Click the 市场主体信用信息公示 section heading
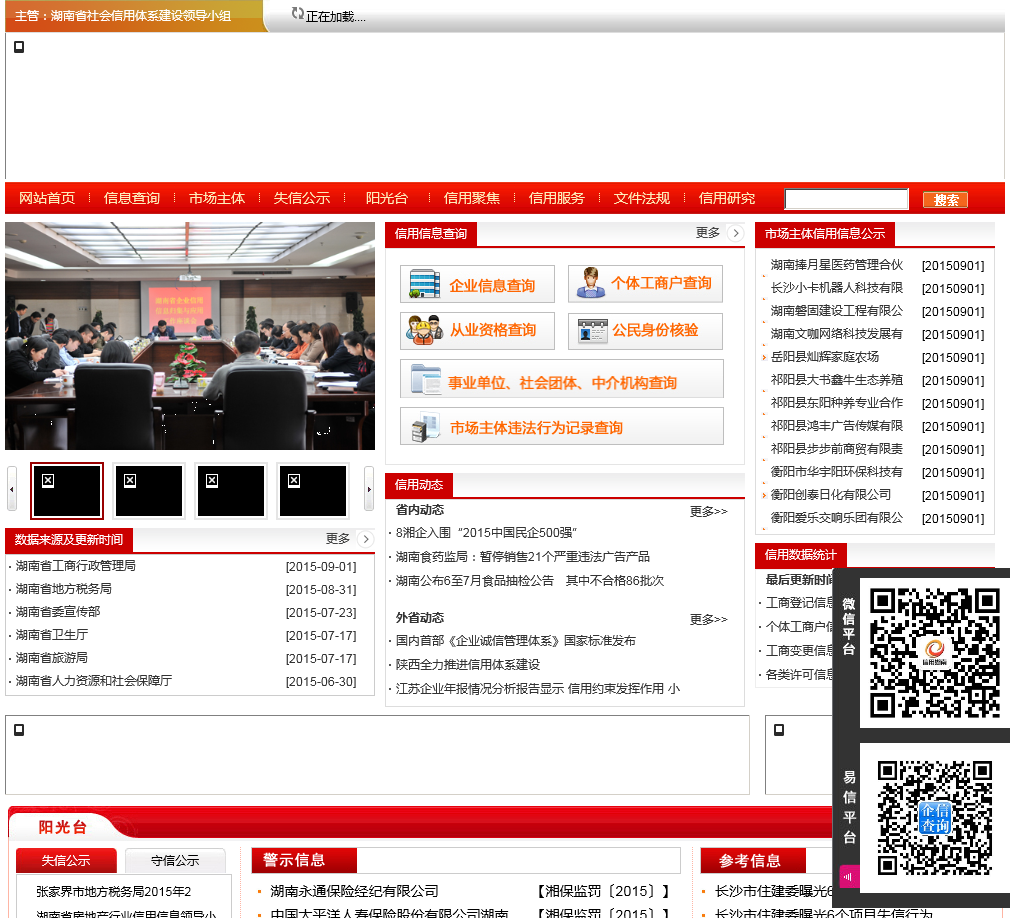1010x918 pixels. [x=825, y=234]
